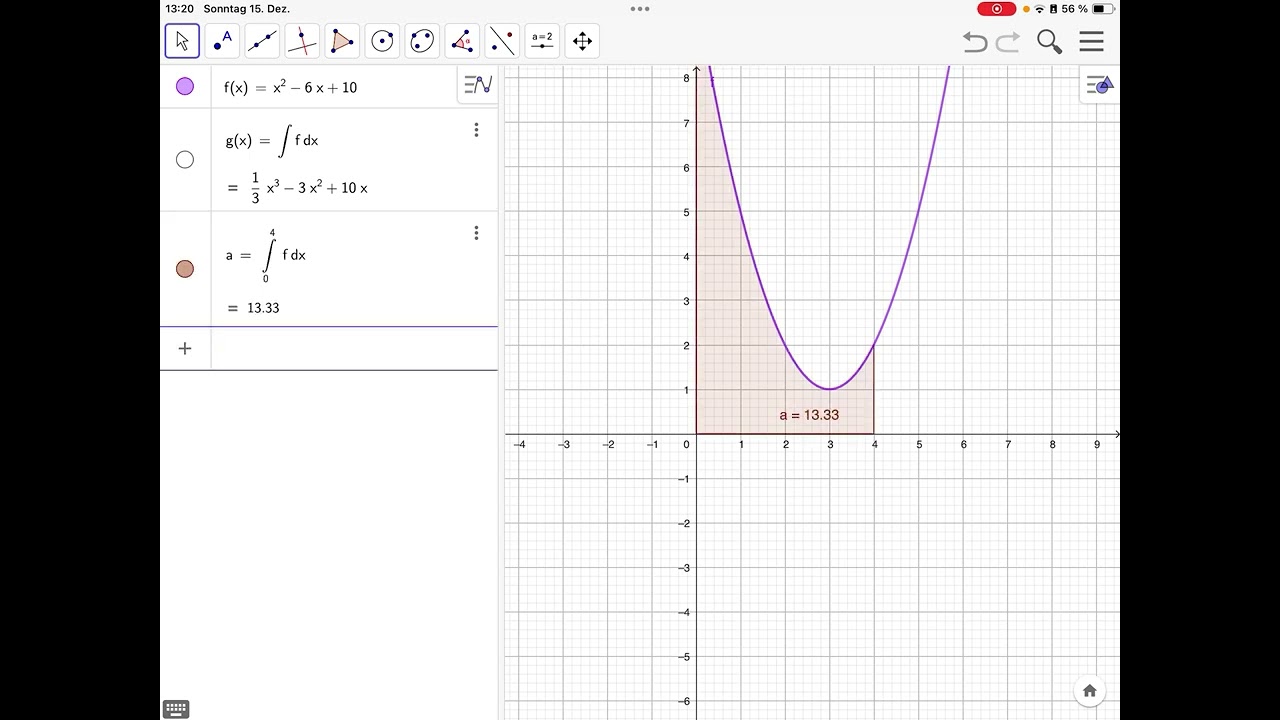Open the algebra view style bar

[x=478, y=85]
